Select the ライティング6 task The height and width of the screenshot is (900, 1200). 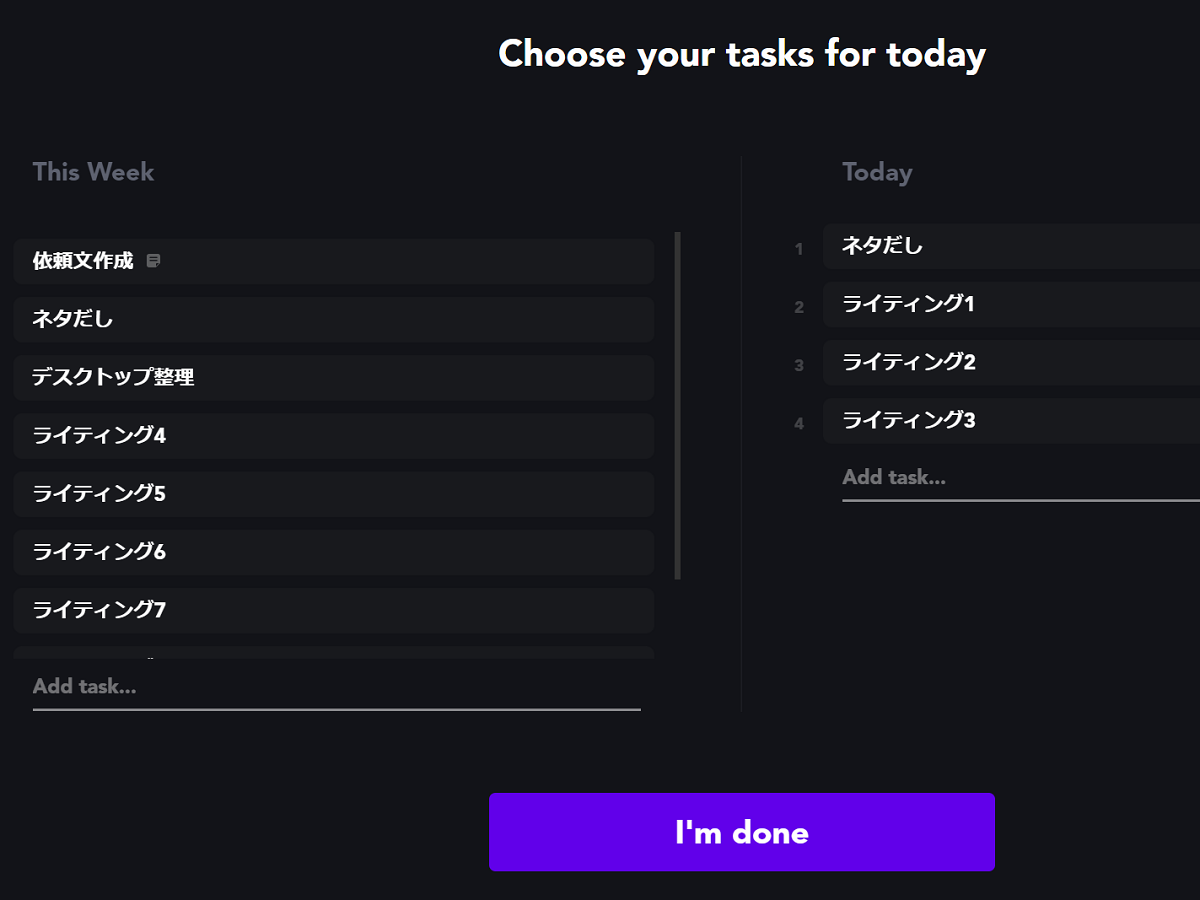click(x=334, y=551)
